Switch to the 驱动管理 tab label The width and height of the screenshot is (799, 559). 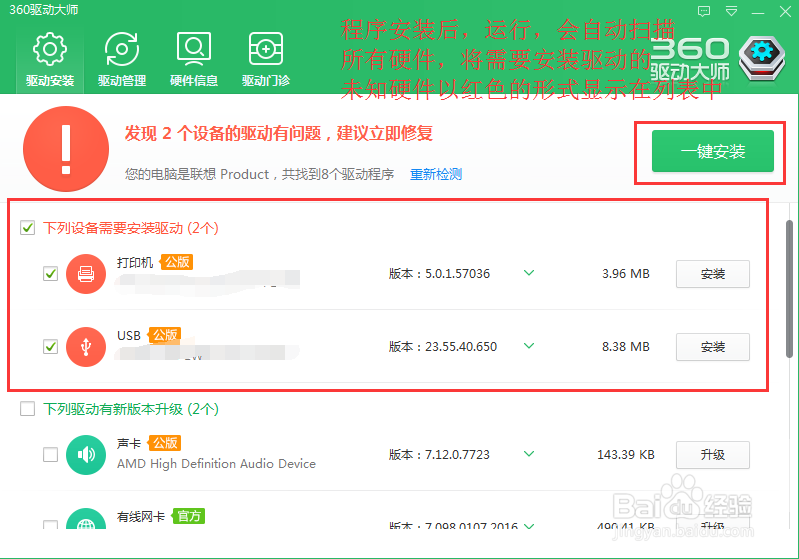[122, 81]
